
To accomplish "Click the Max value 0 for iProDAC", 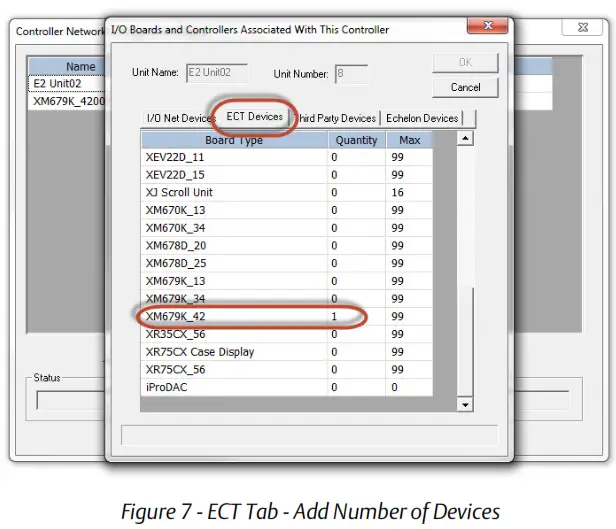I will pos(409,387).
